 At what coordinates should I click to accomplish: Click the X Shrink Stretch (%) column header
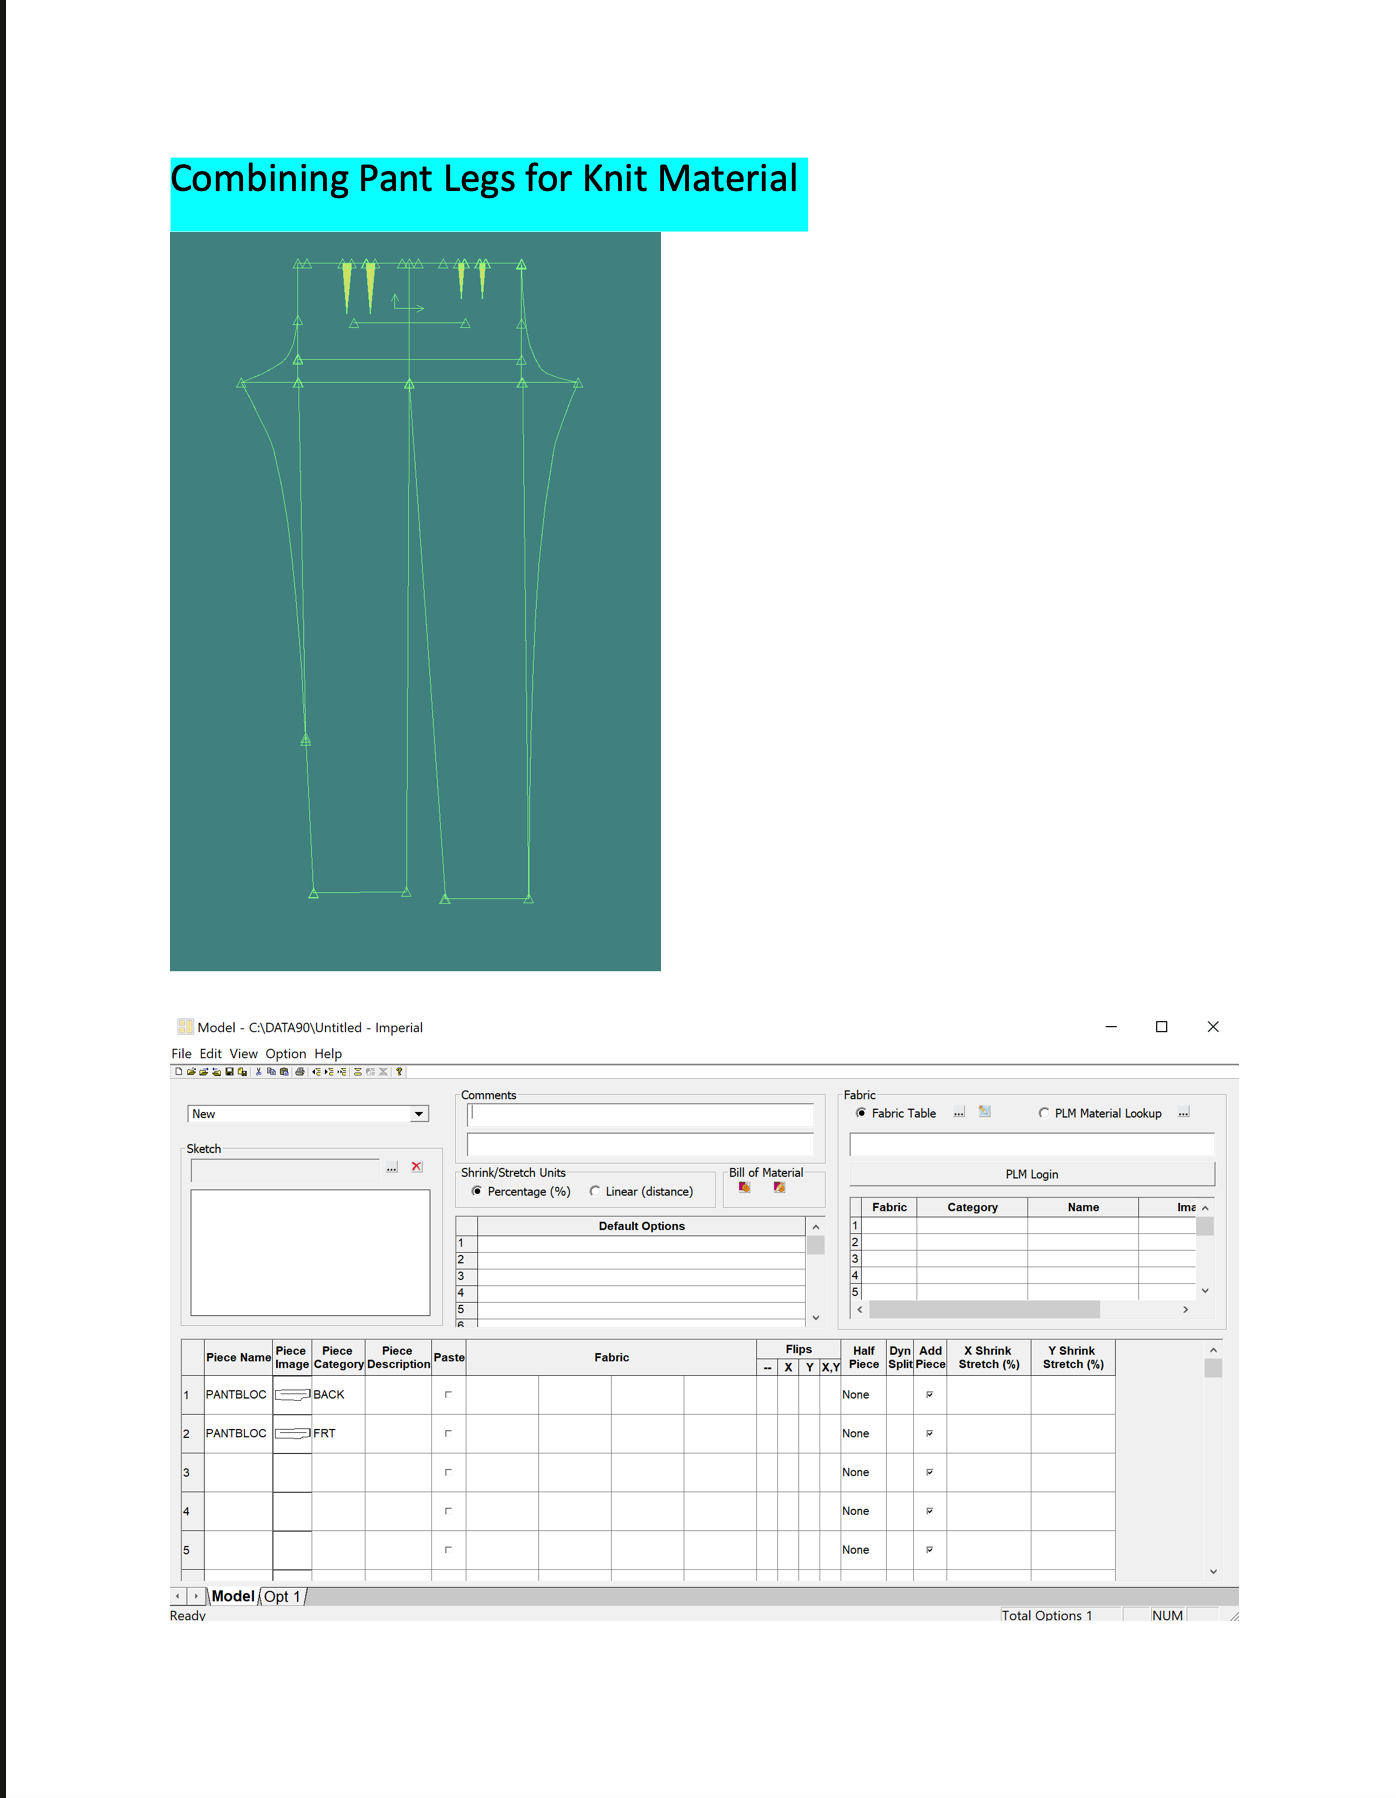pos(989,1358)
